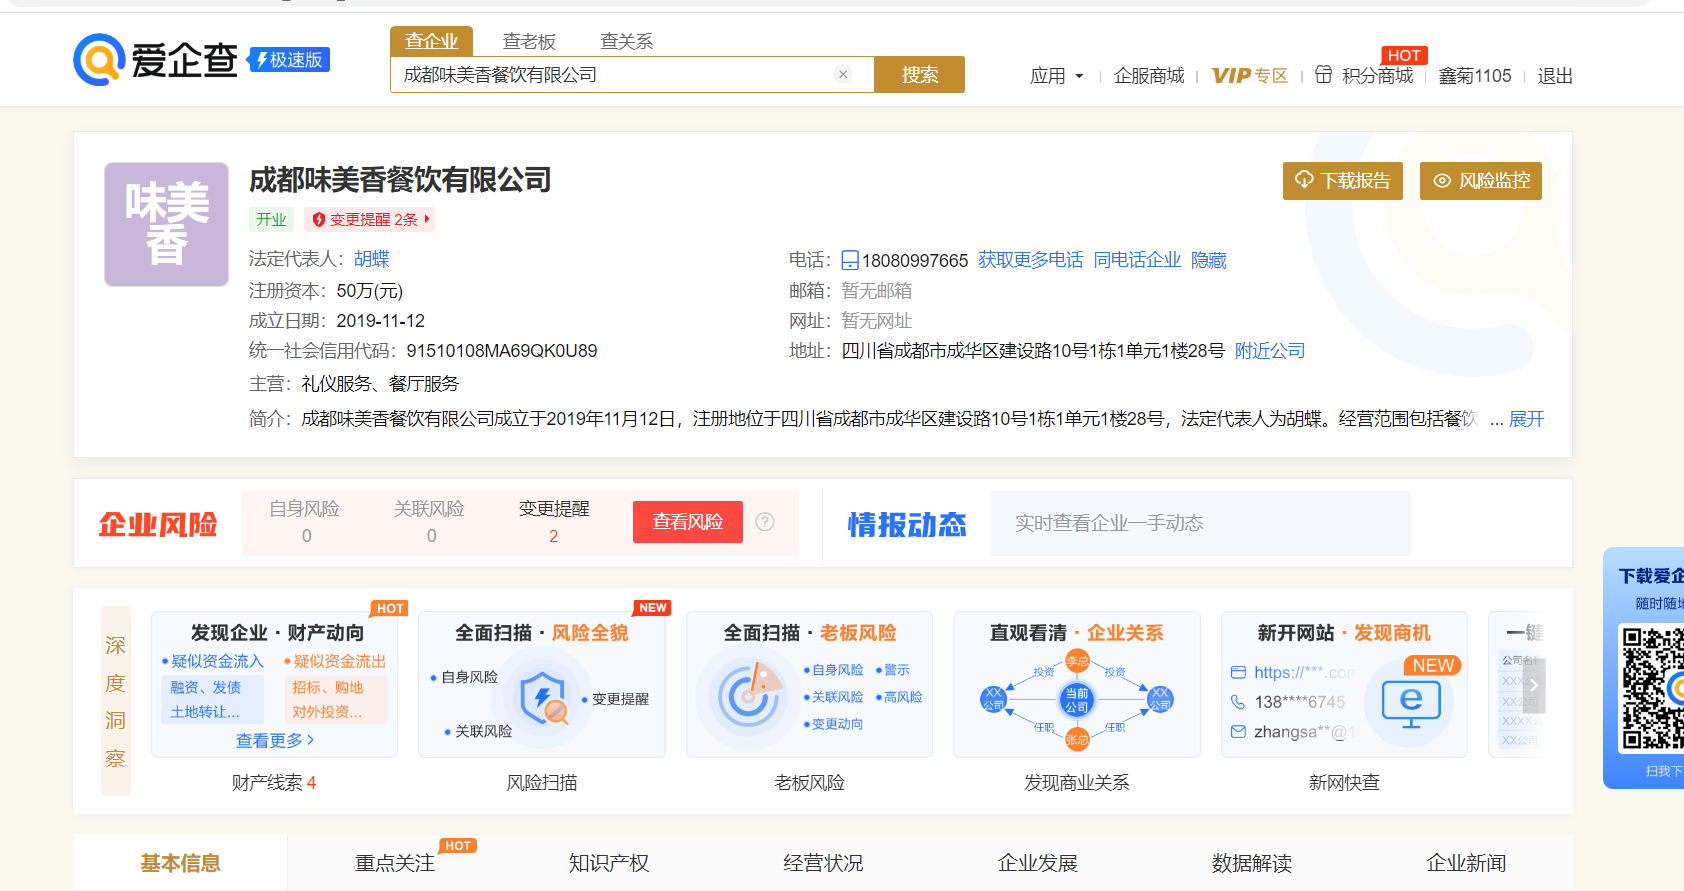Click the 积分商城 gift icon
This screenshot has width=1684, height=891.
[x=1323, y=75]
